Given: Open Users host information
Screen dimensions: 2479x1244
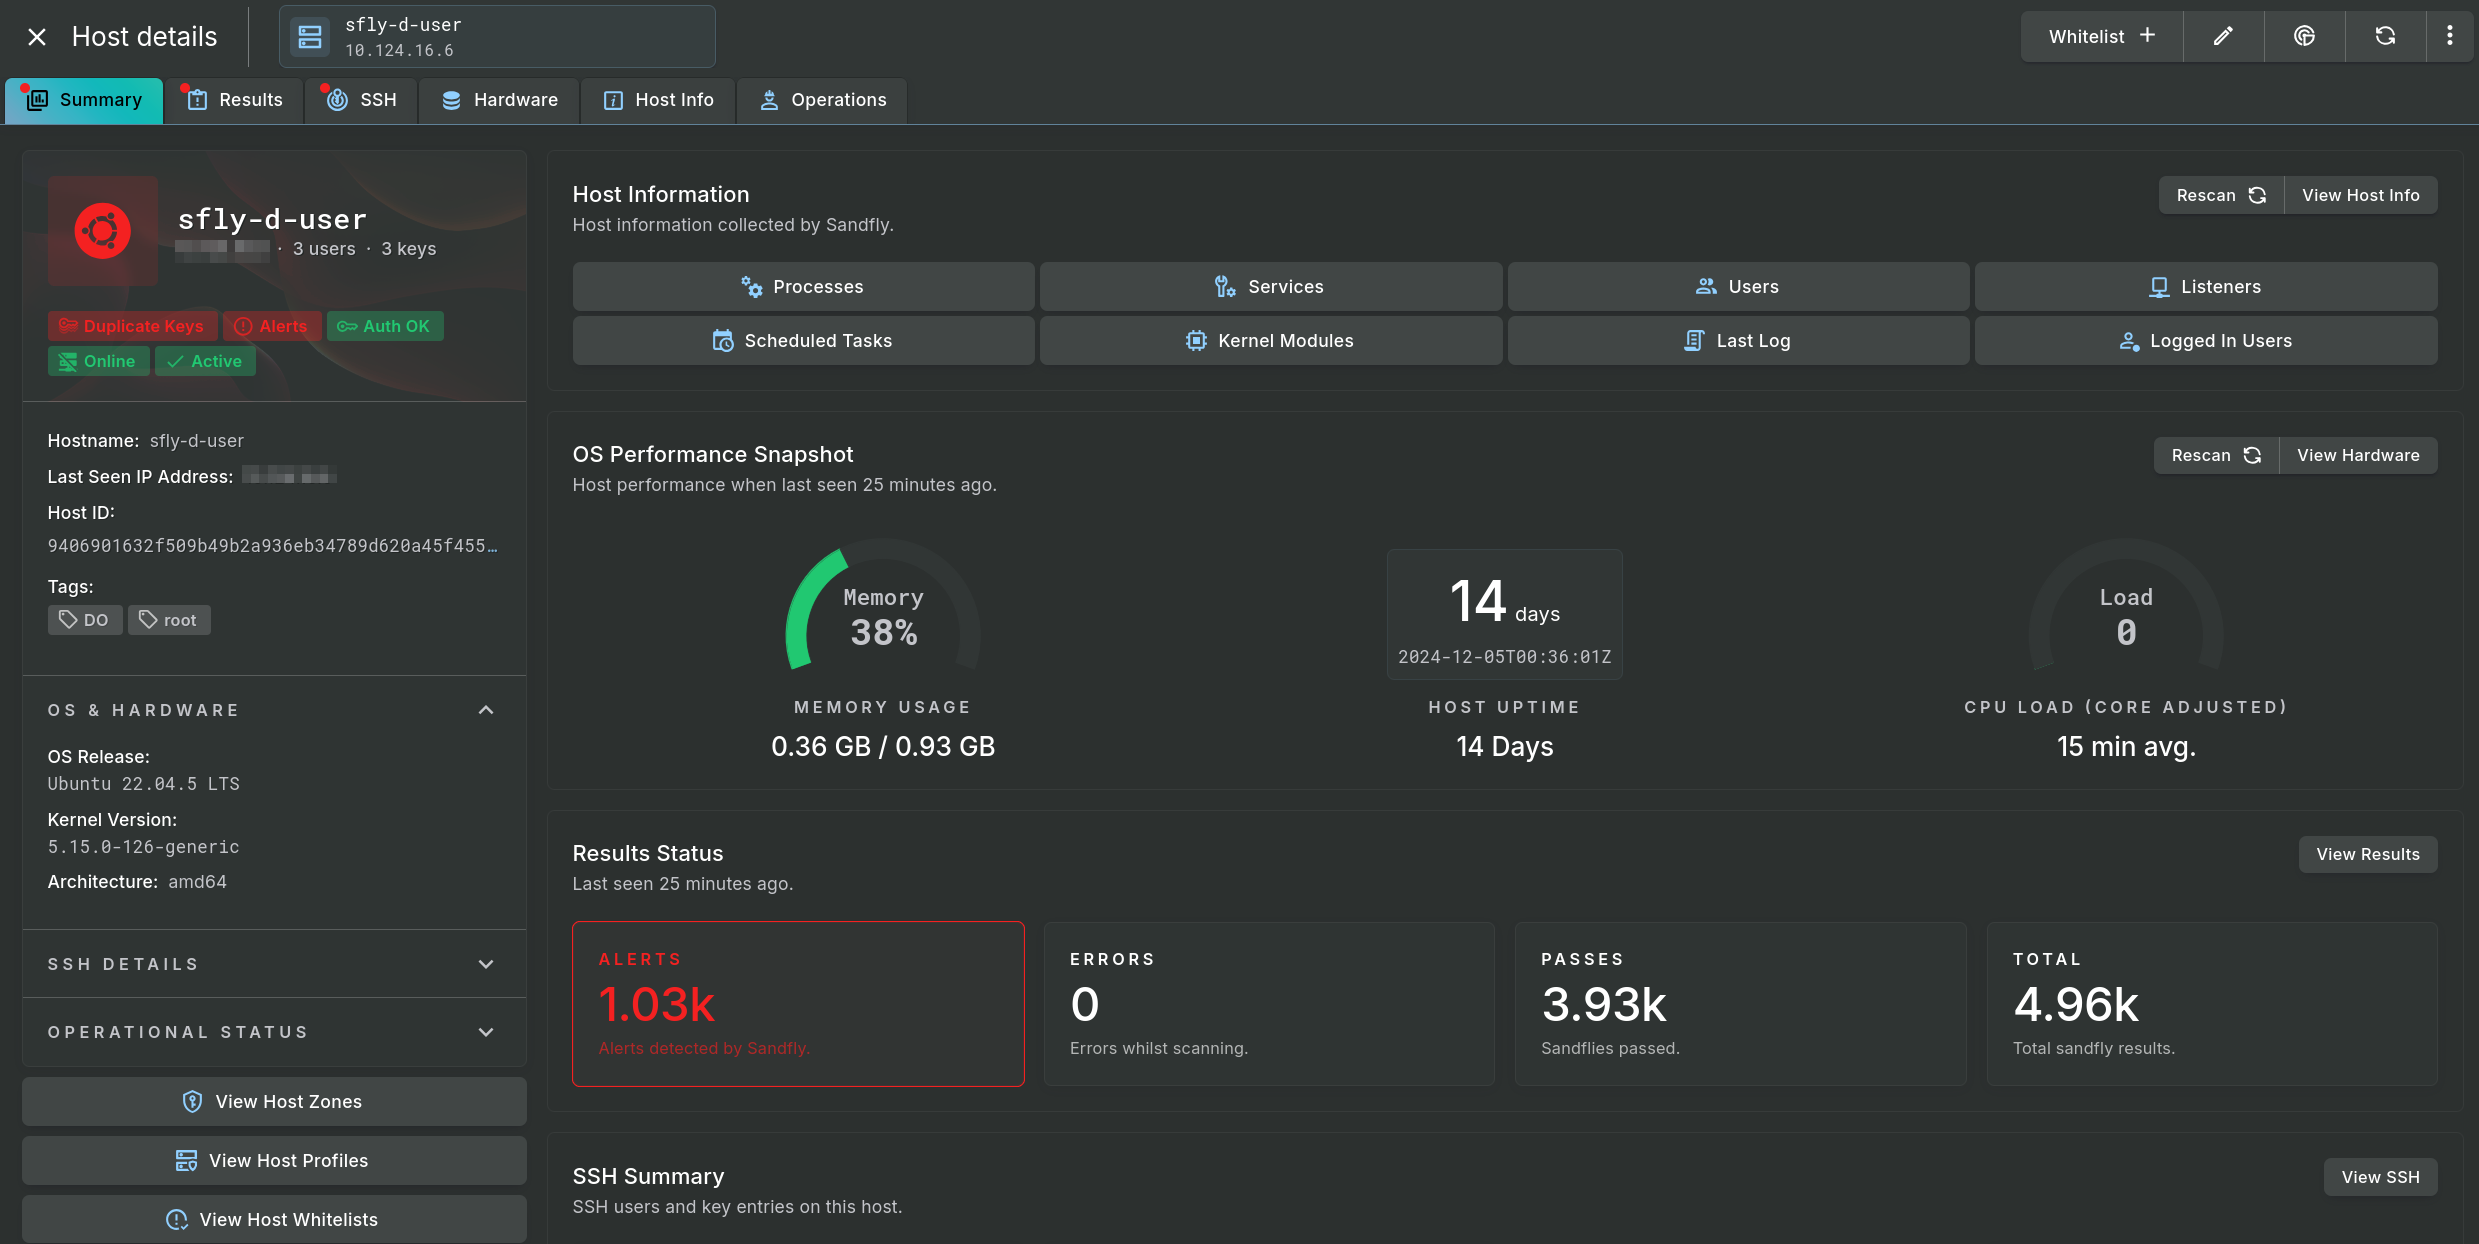Looking at the screenshot, I should coord(1738,287).
